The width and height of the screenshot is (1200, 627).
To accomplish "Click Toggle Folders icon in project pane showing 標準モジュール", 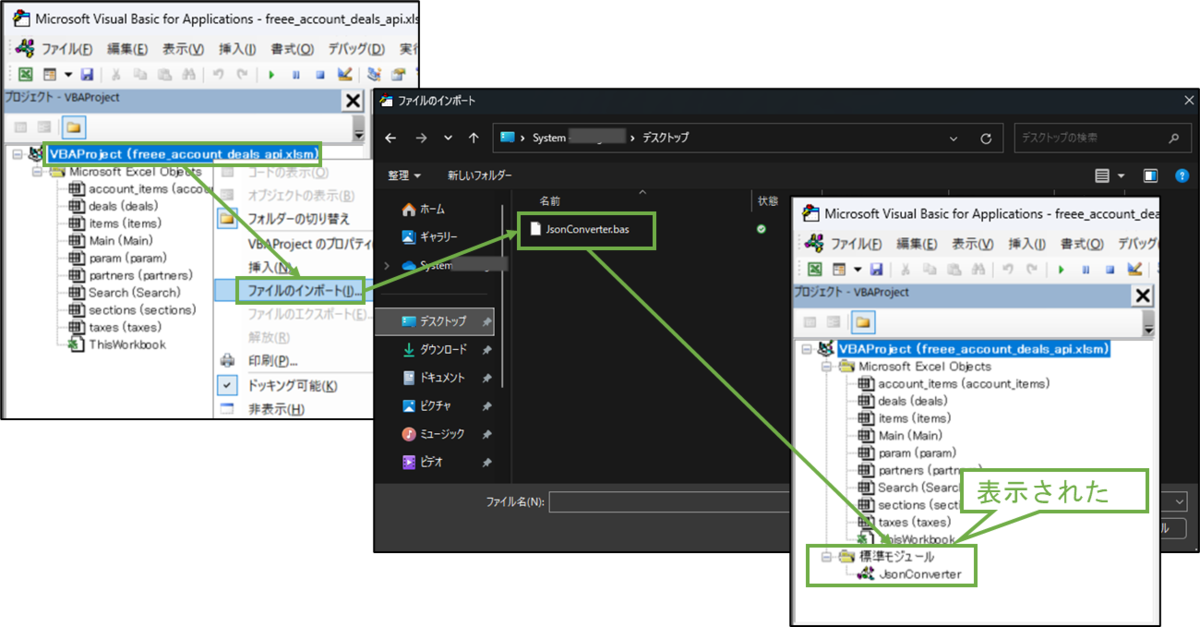I will 863,322.
